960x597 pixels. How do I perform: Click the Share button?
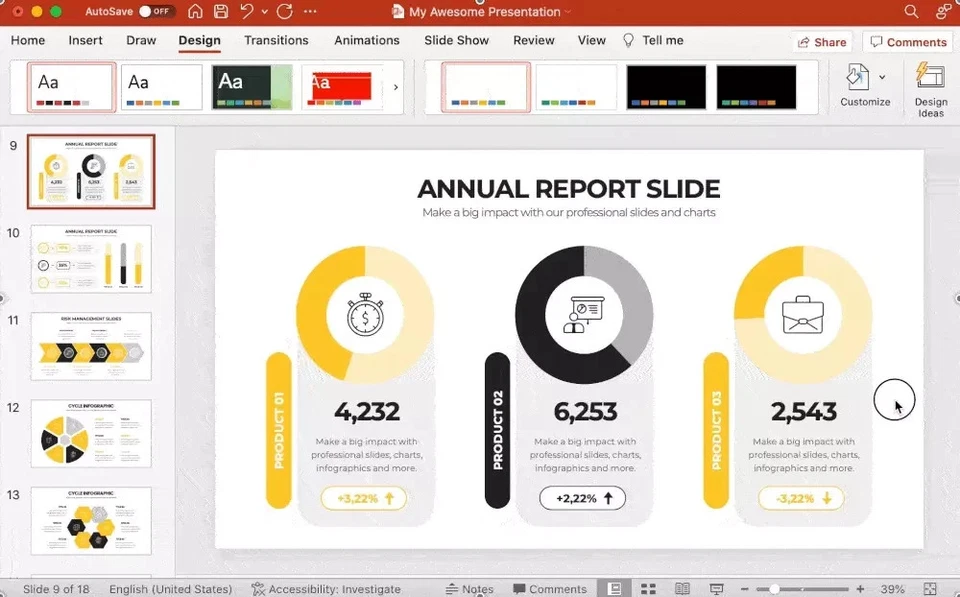point(822,42)
